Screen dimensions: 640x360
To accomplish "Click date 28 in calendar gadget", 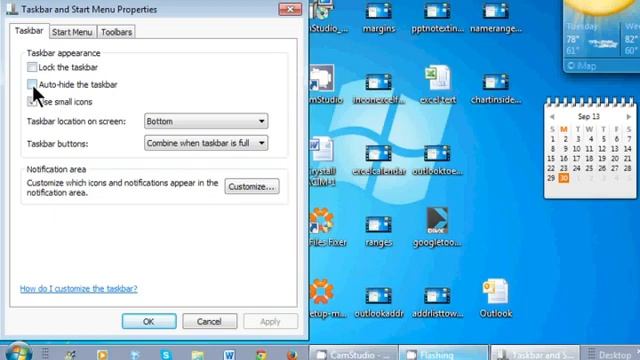I will click(628, 168).
